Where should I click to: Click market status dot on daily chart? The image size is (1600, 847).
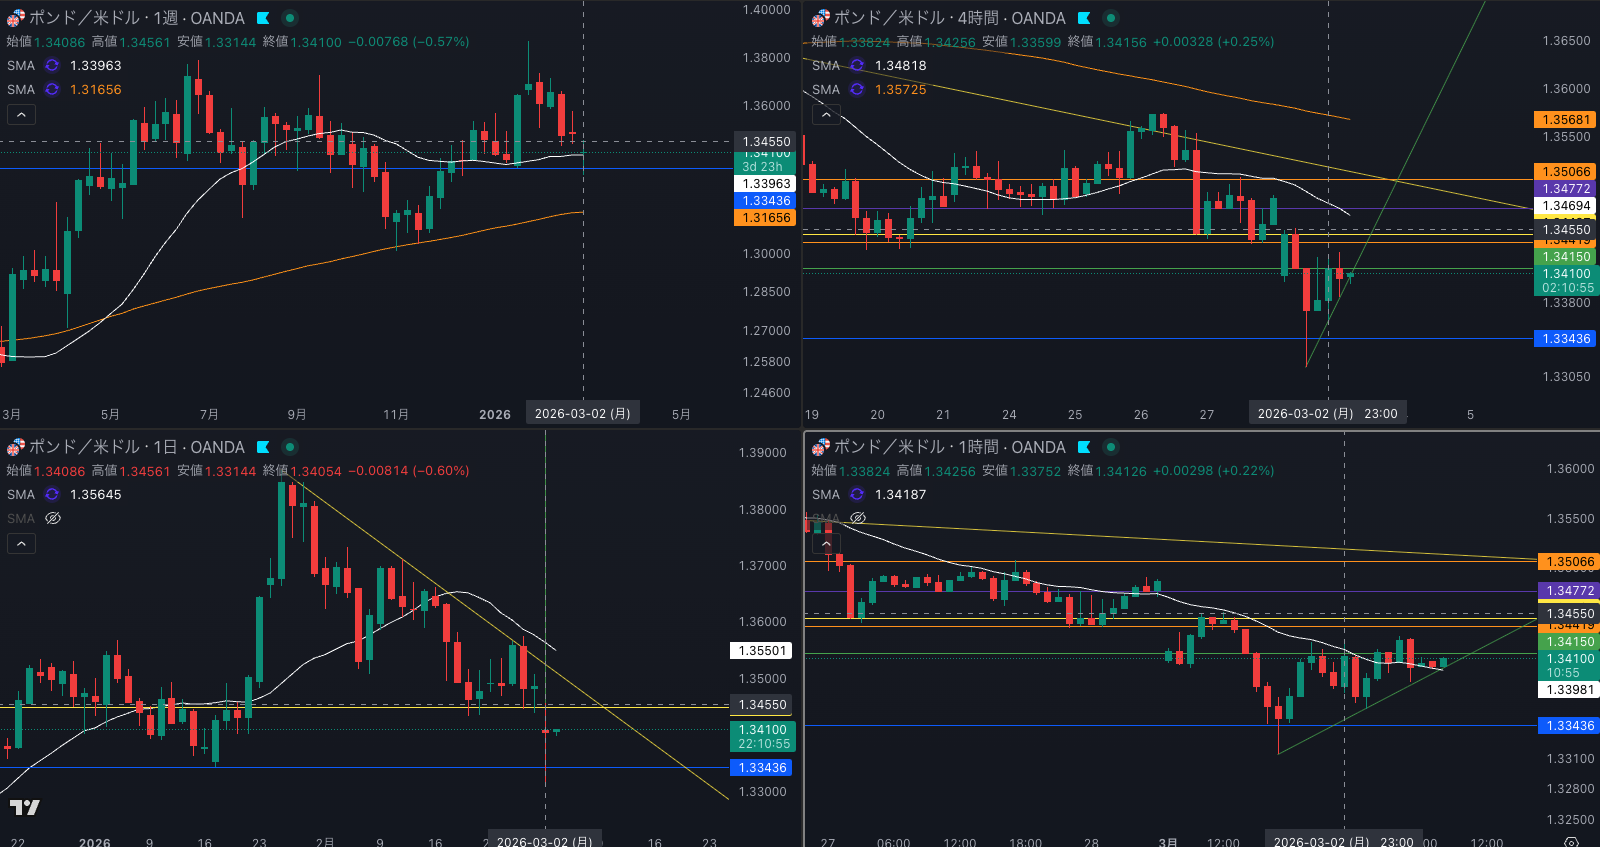289,447
